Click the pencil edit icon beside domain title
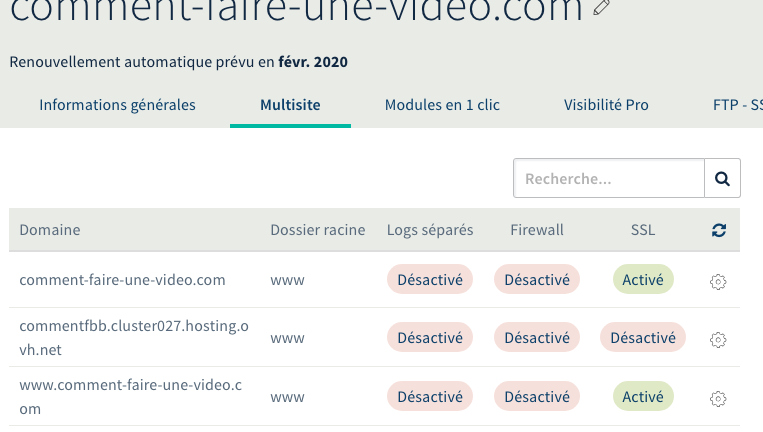Viewport: 763px width, 432px height. click(x=601, y=8)
